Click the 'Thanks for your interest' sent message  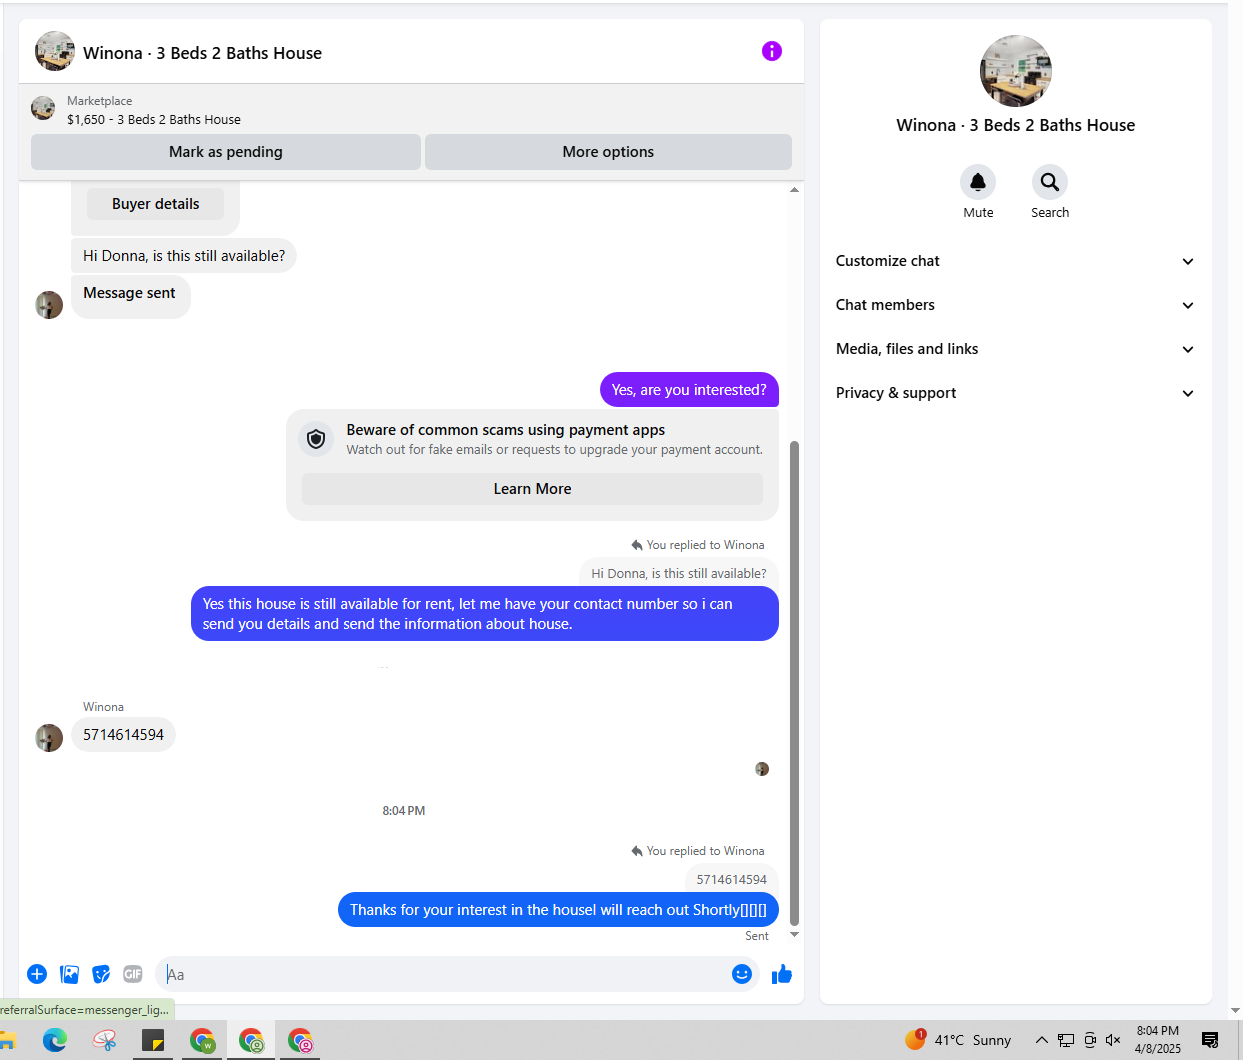click(558, 910)
